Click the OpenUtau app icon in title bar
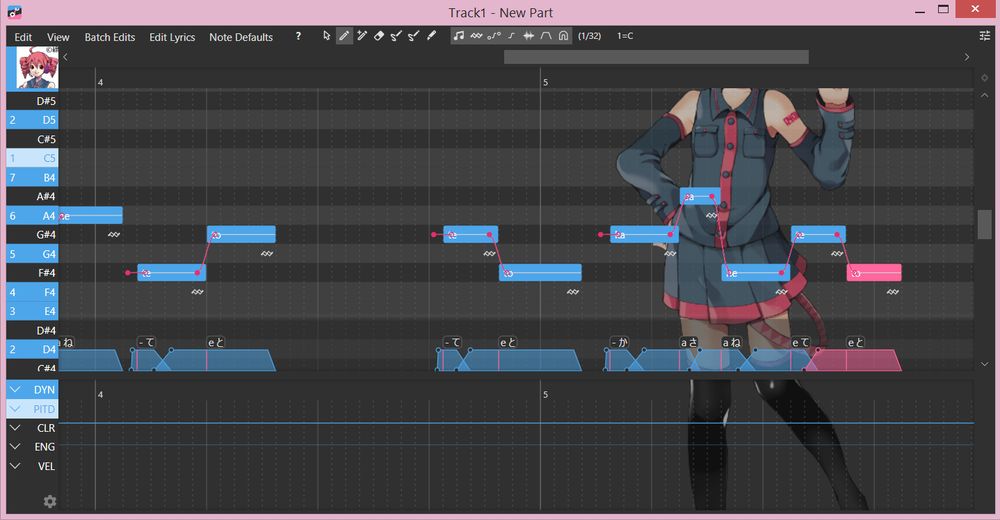Screen dimensions: 1000x520 pos(15,11)
